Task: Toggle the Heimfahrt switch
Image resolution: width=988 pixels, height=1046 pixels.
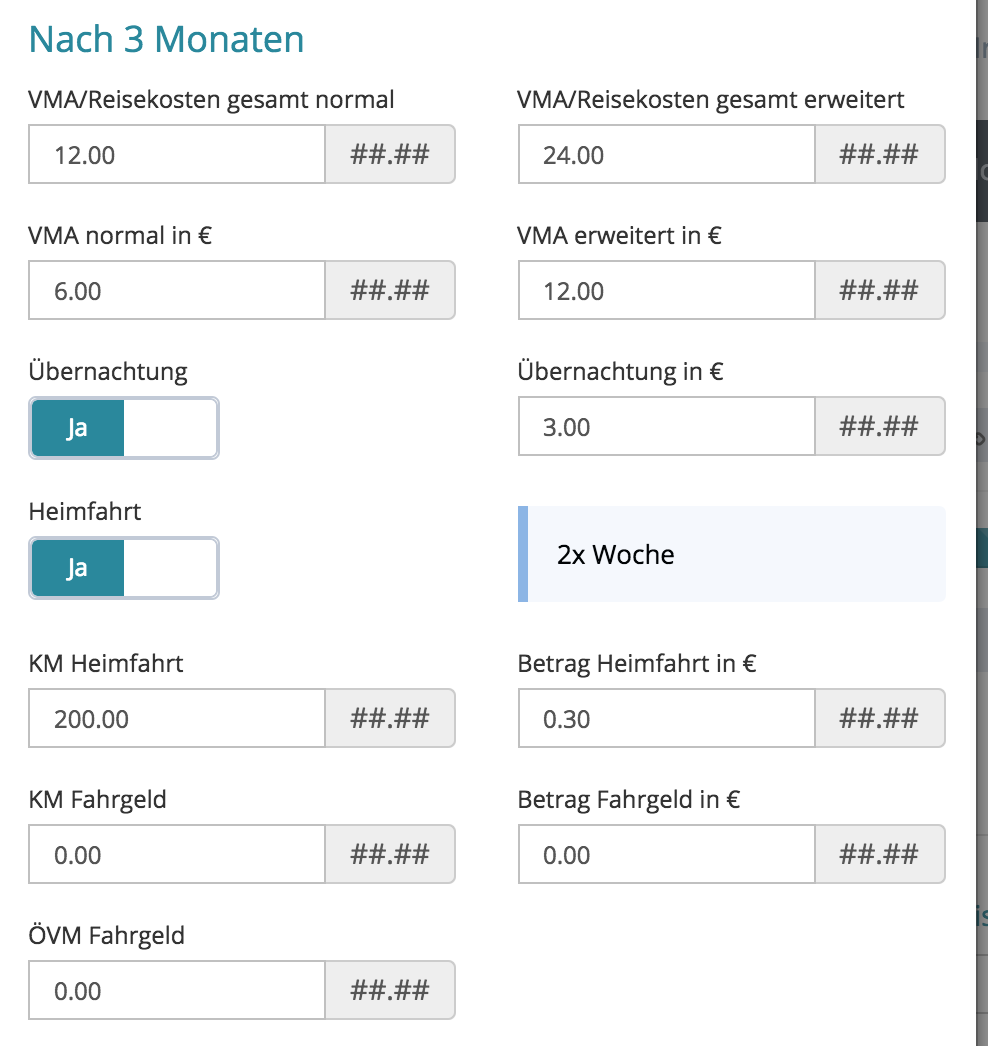Action: click(x=124, y=568)
